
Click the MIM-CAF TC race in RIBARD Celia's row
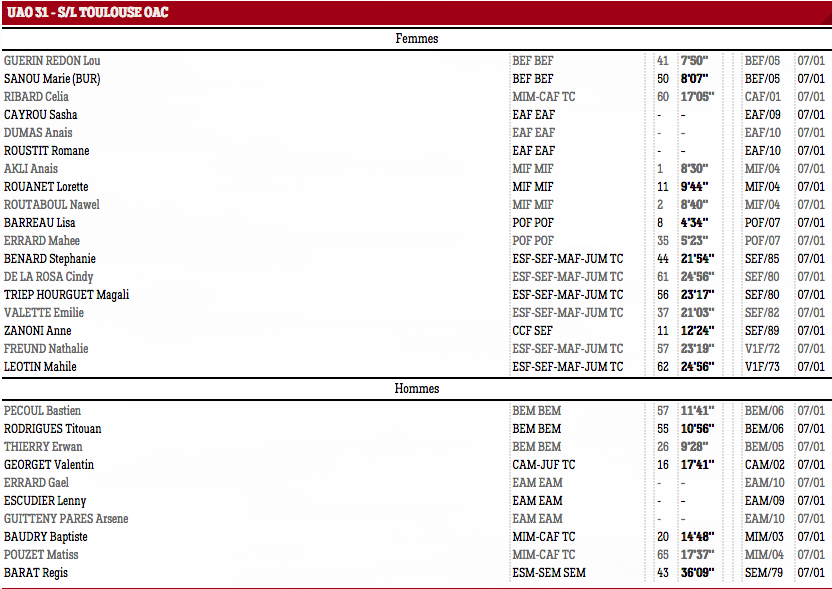[544, 97]
